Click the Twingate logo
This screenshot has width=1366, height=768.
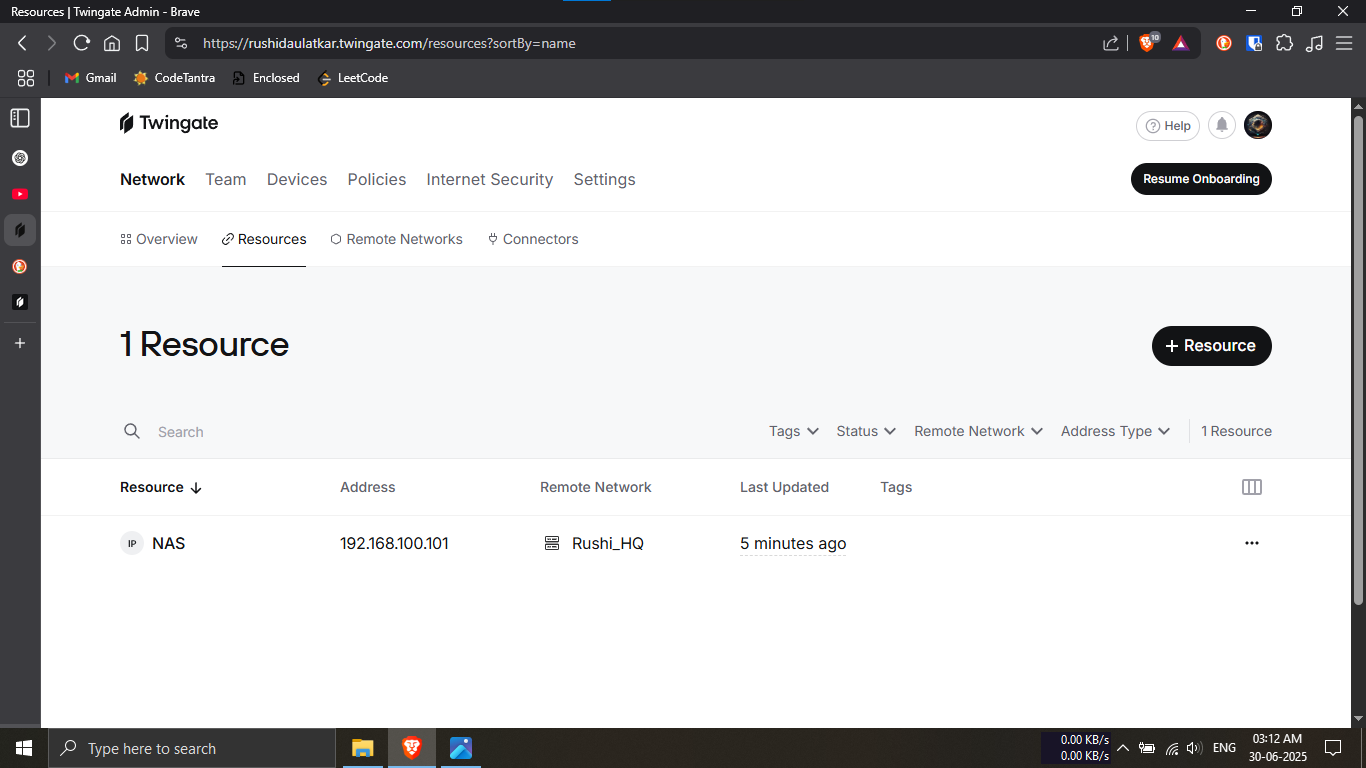click(168, 122)
